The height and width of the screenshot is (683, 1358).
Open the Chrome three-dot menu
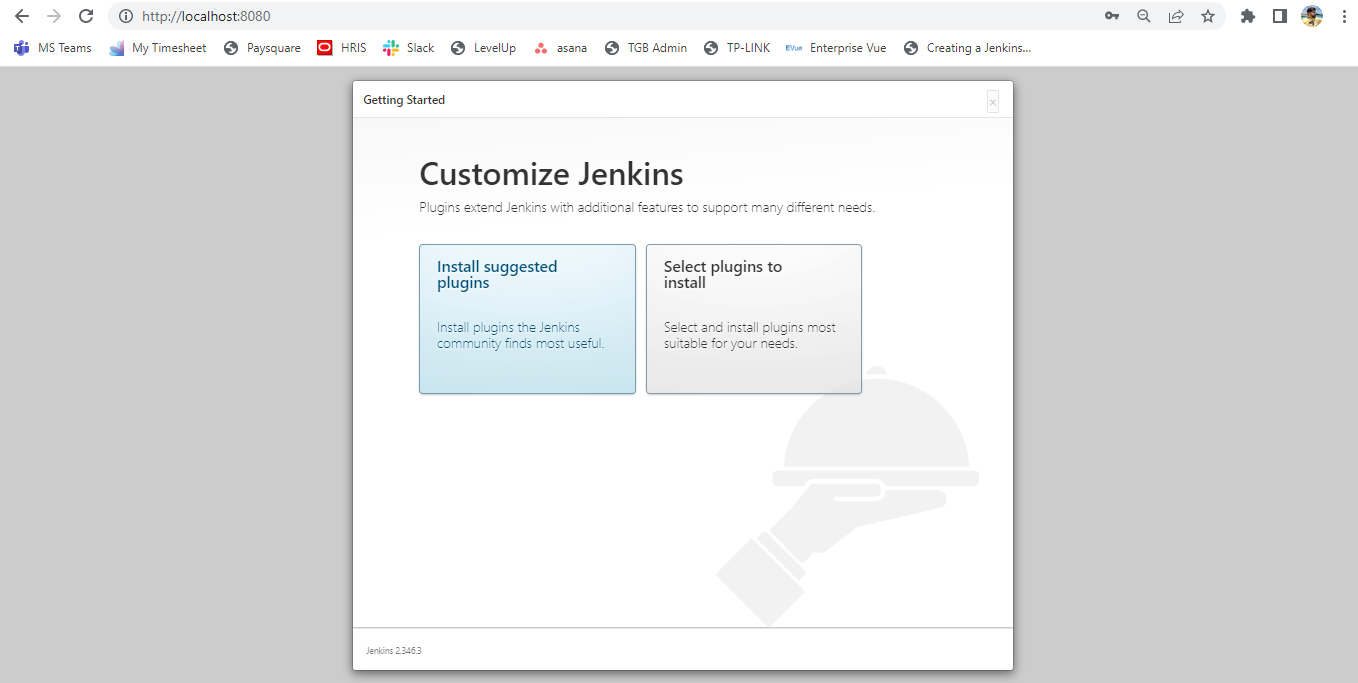(1343, 16)
